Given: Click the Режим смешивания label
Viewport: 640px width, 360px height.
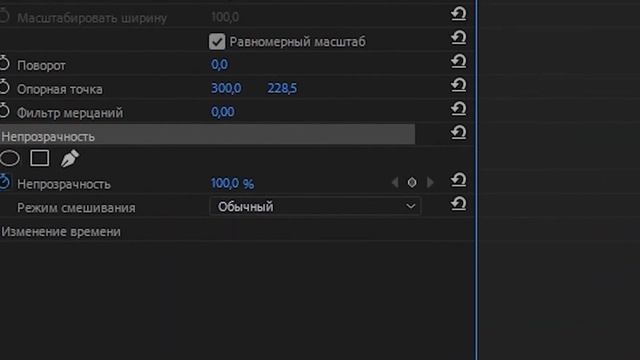Looking at the screenshot, I should [76, 208].
